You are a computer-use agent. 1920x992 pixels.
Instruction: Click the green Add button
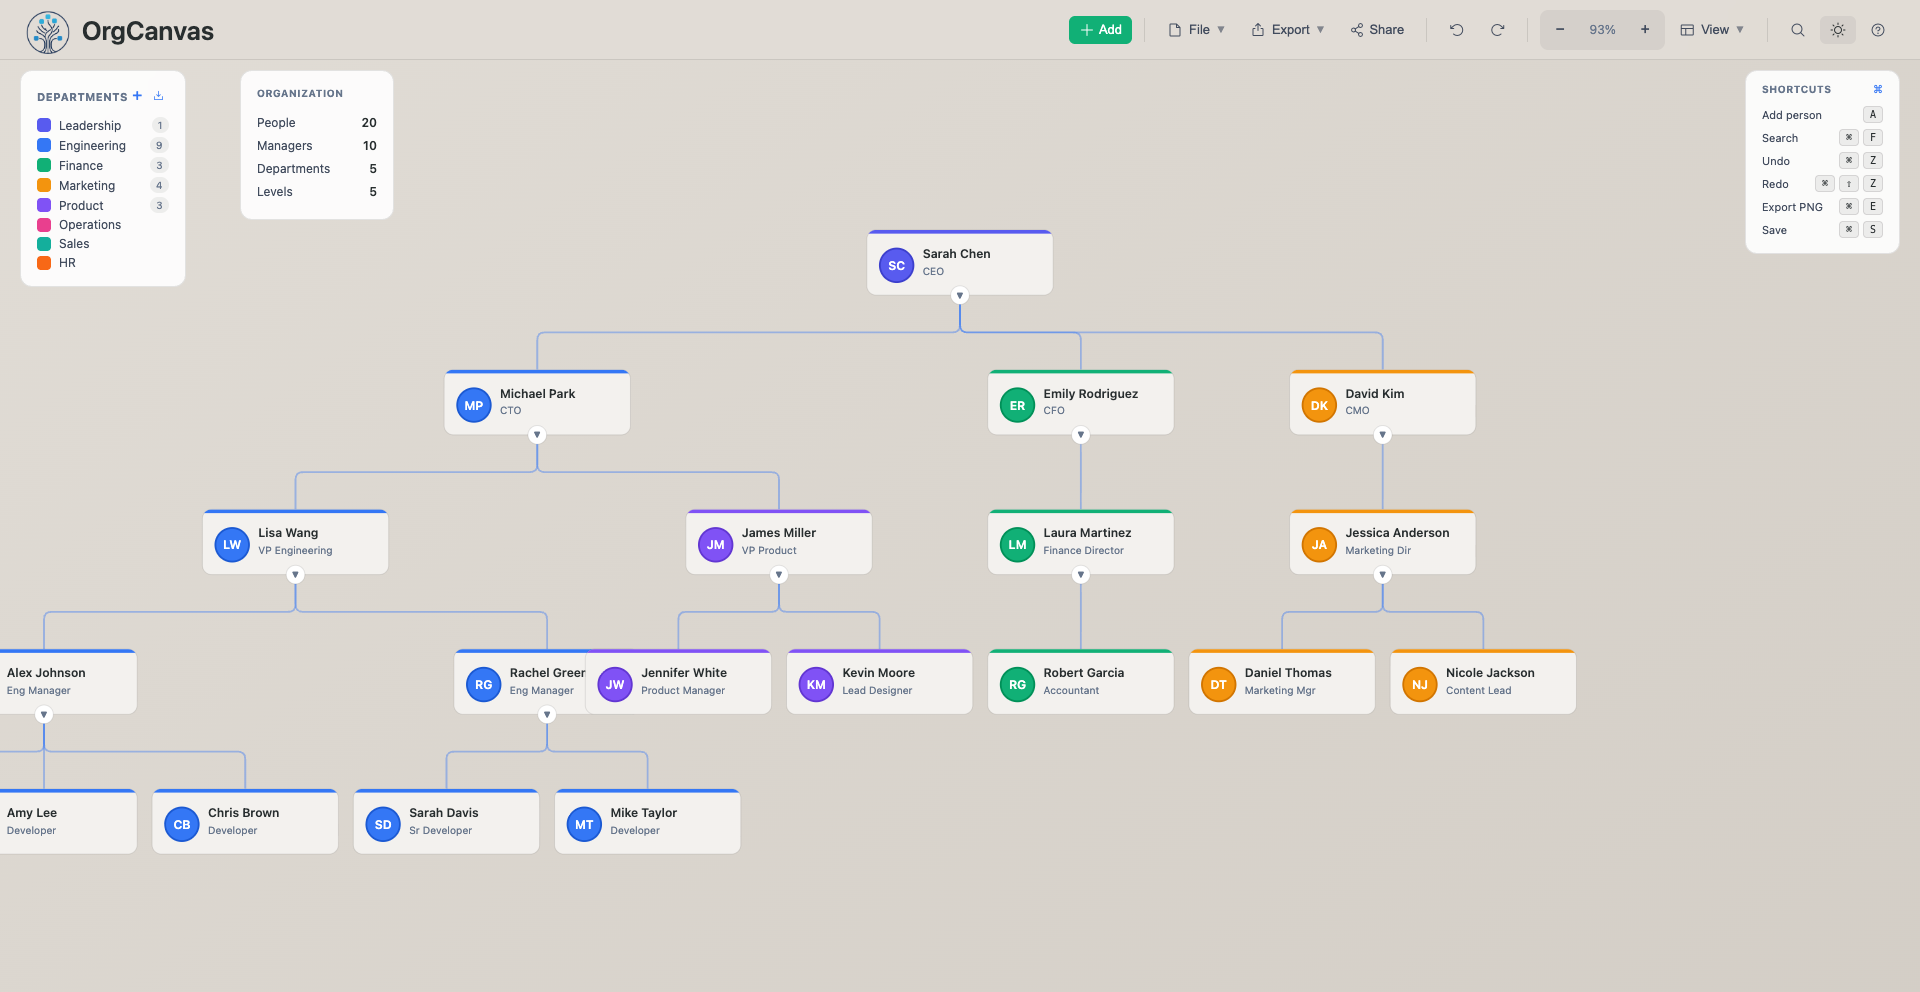pyautogui.click(x=1100, y=30)
